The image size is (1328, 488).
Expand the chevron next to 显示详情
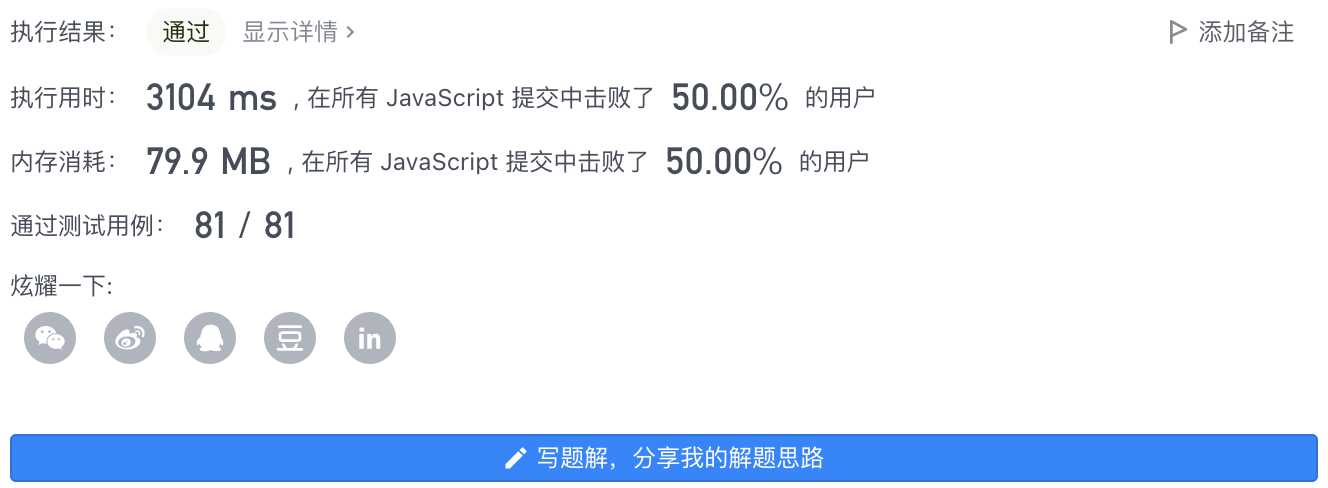(x=350, y=32)
